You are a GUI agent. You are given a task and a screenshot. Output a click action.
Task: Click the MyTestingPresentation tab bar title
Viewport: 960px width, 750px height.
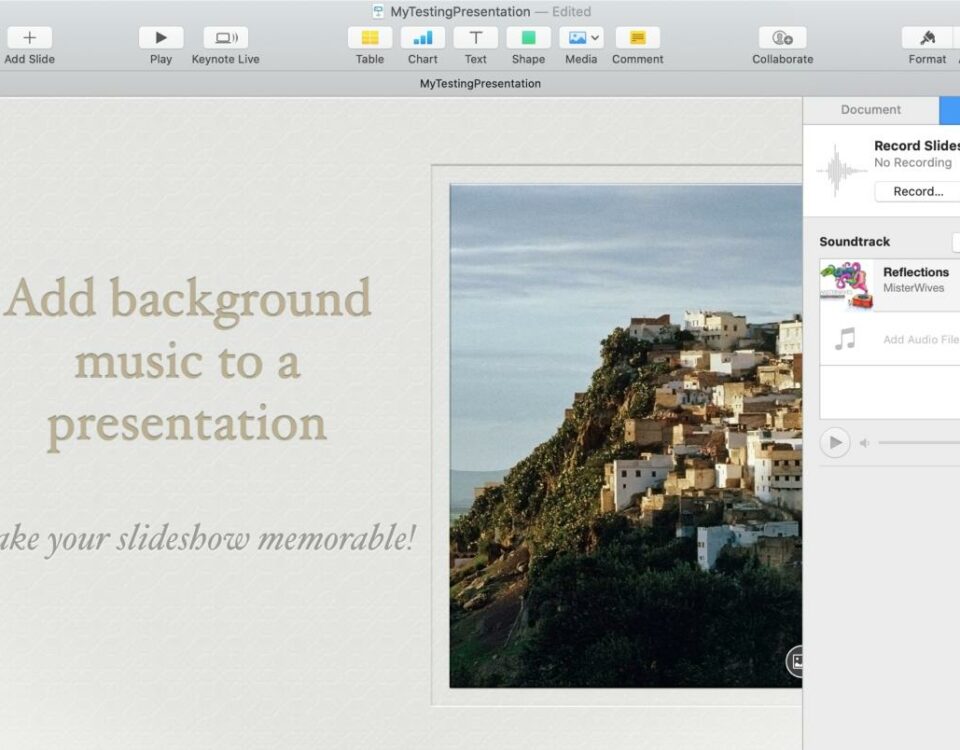pos(480,83)
